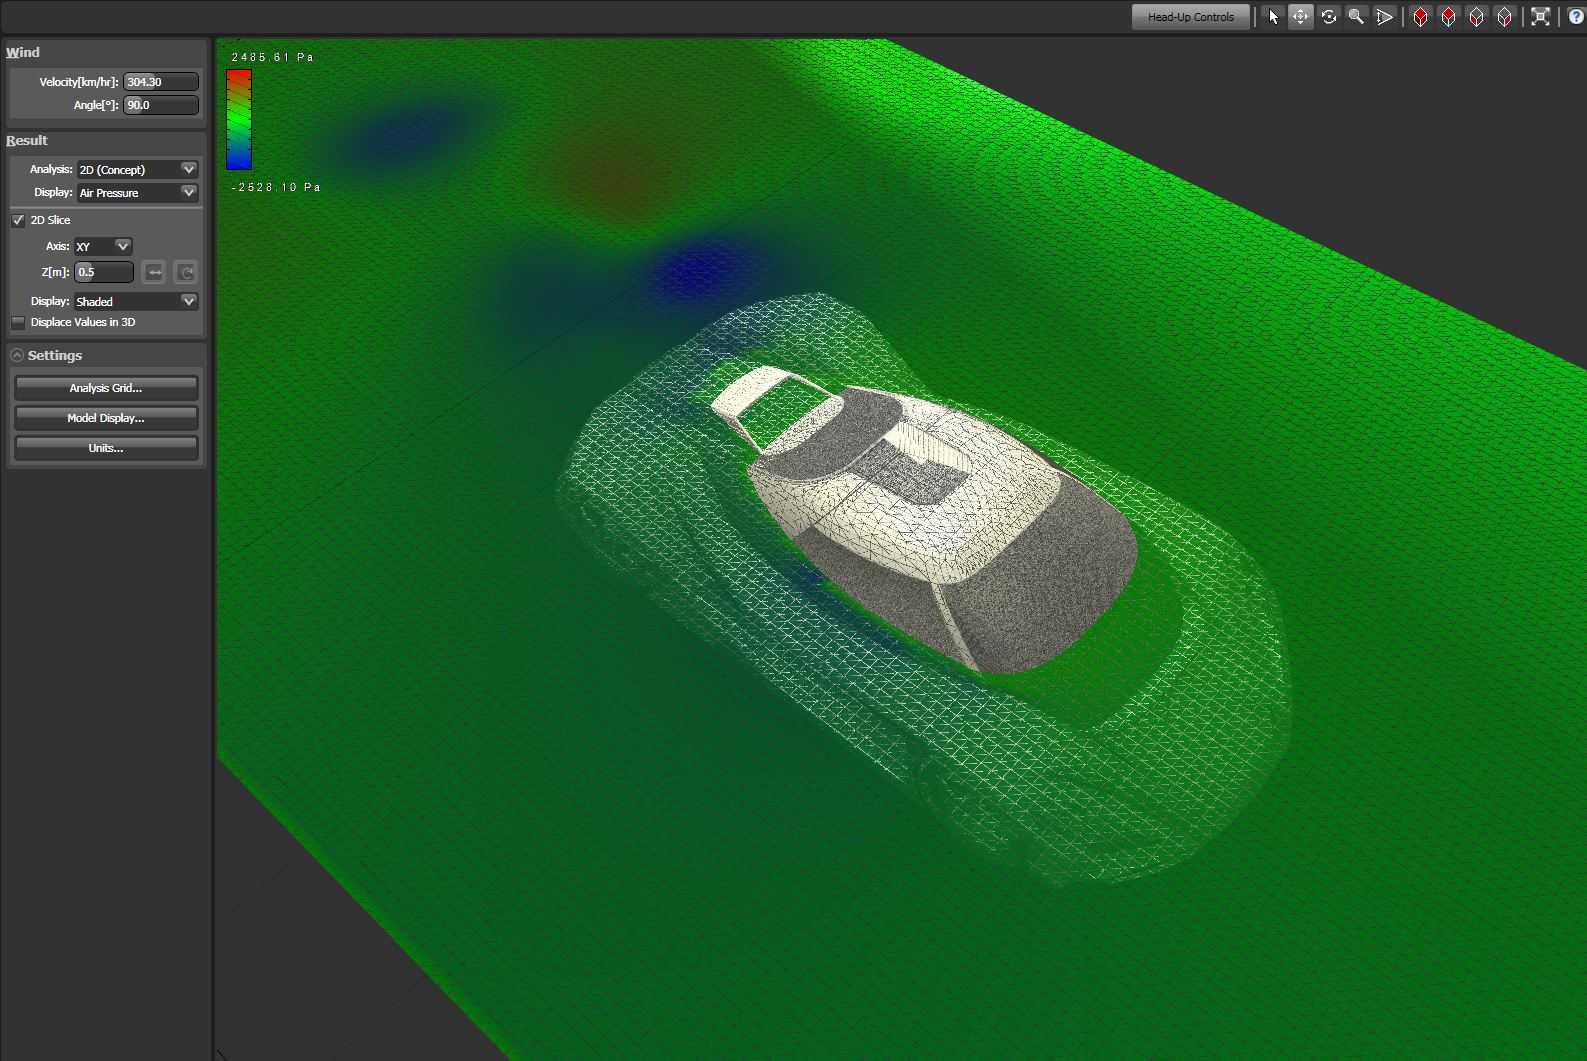Click the Z slice reset rotate icon
The width and height of the screenshot is (1587, 1061).
point(185,272)
